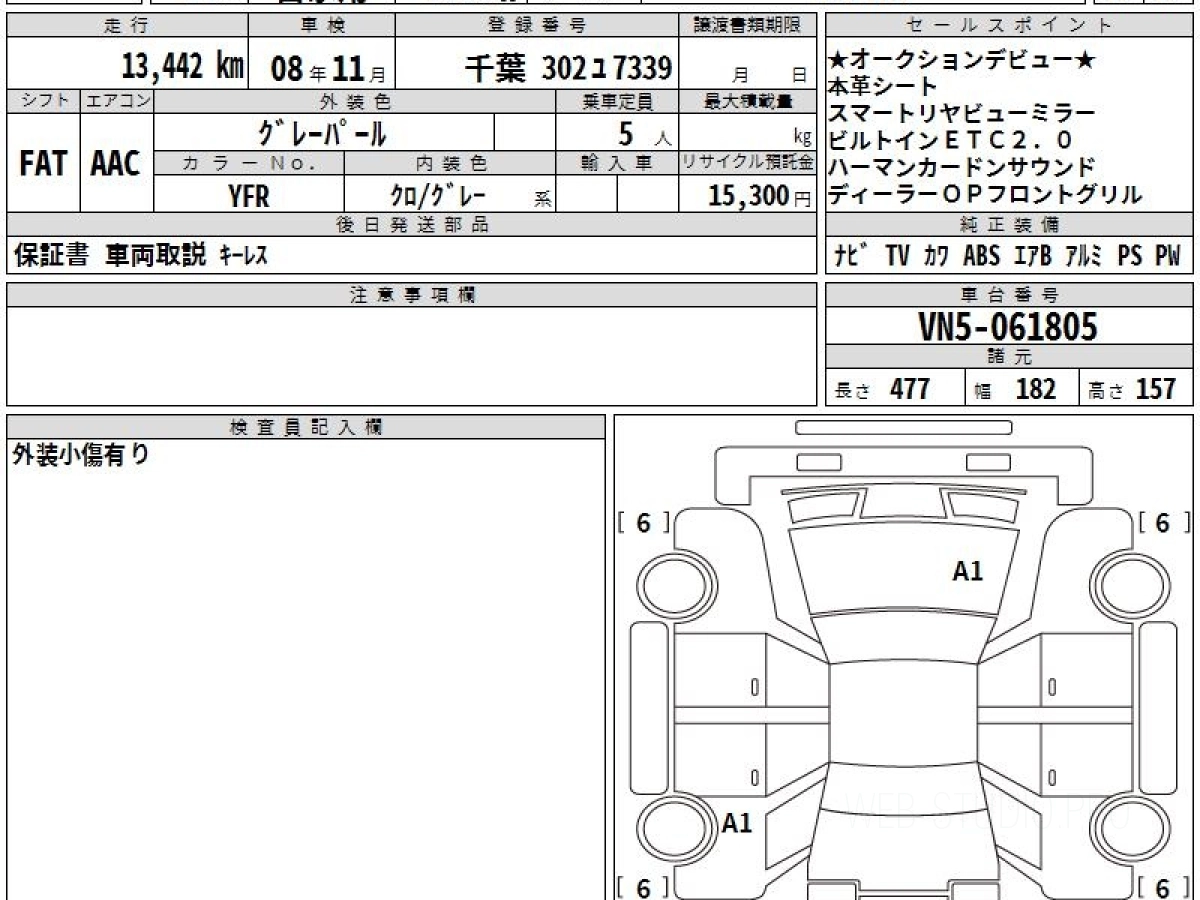The width and height of the screenshot is (1200, 900).
Task: Click the 外装色 header
Action: 355,101
